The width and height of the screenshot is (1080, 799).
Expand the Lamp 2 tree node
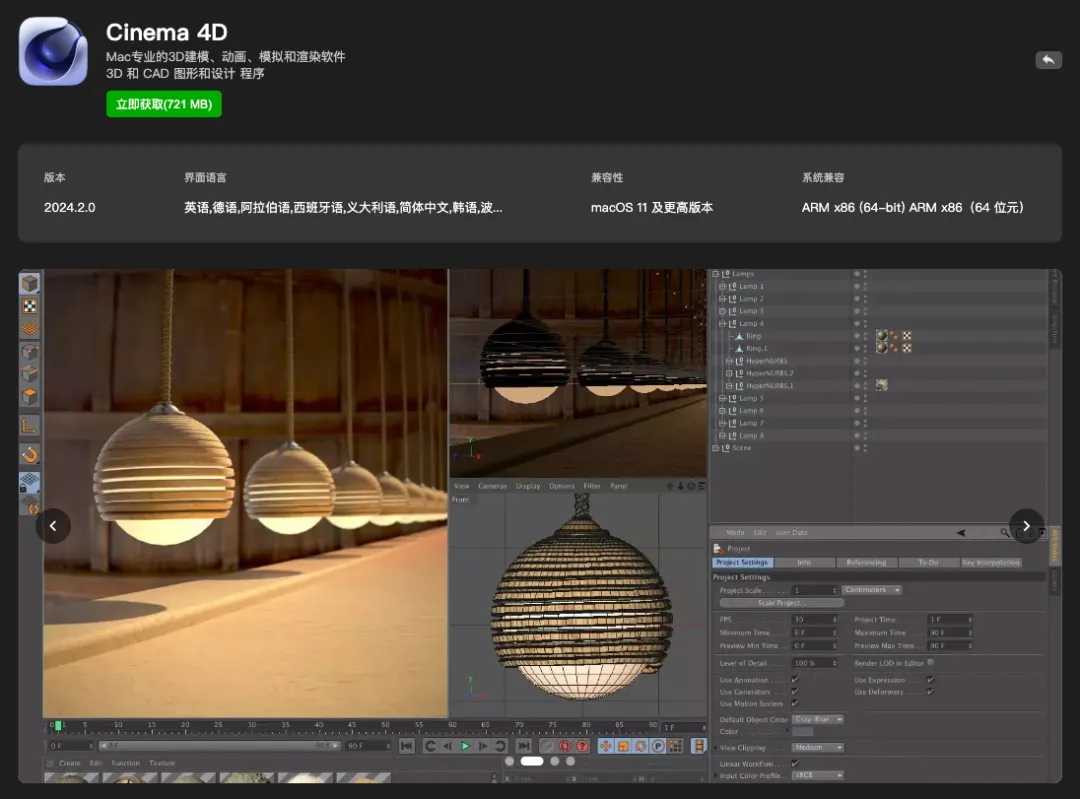pos(723,299)
